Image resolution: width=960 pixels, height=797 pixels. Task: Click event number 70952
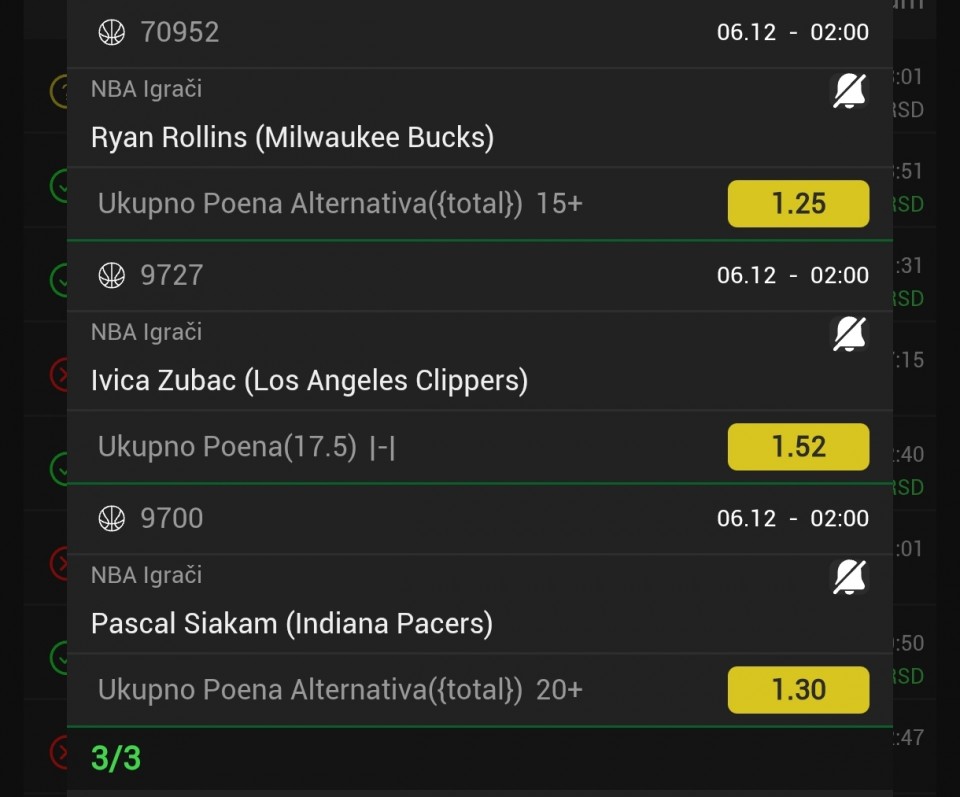tap(180, 32)
